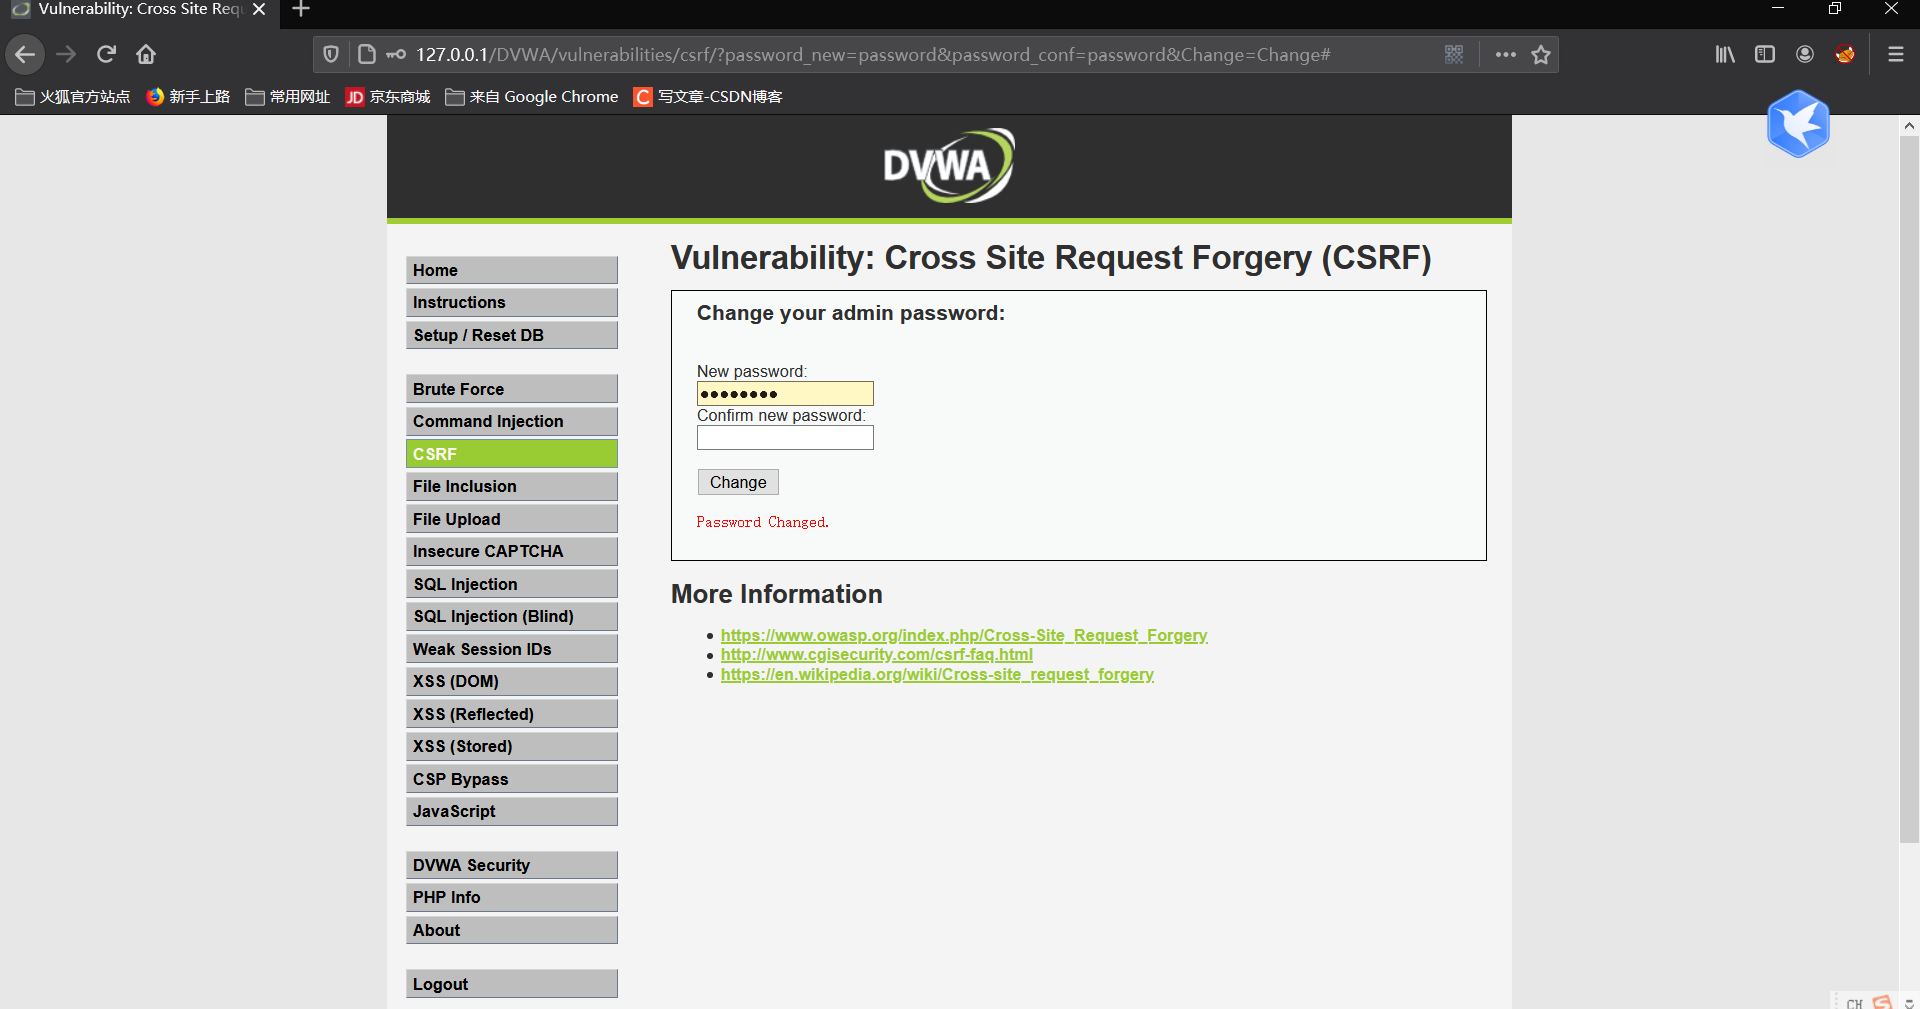Open 新手上路 bookmark
This screenshot has width=1920, height=1009.
tap(188, 97)
